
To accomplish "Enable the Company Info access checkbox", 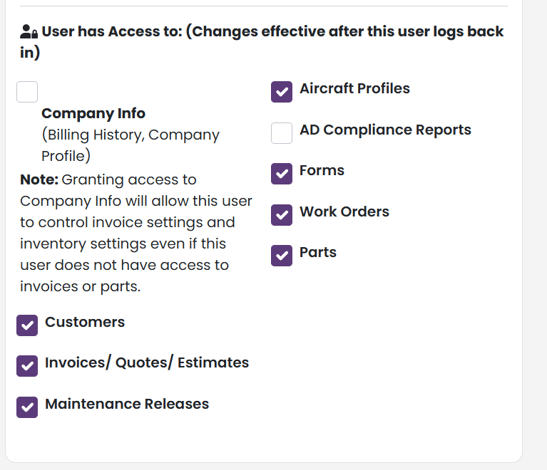I will 27,92.
